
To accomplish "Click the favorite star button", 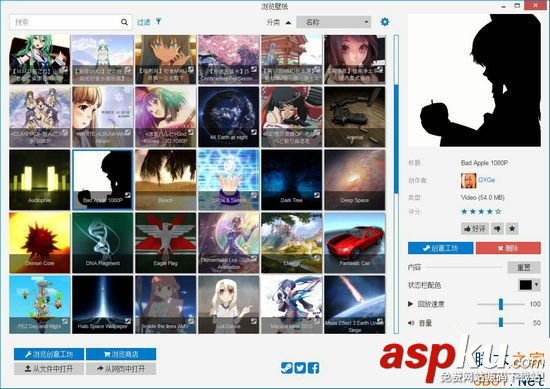I will click(x=512, y=229).
